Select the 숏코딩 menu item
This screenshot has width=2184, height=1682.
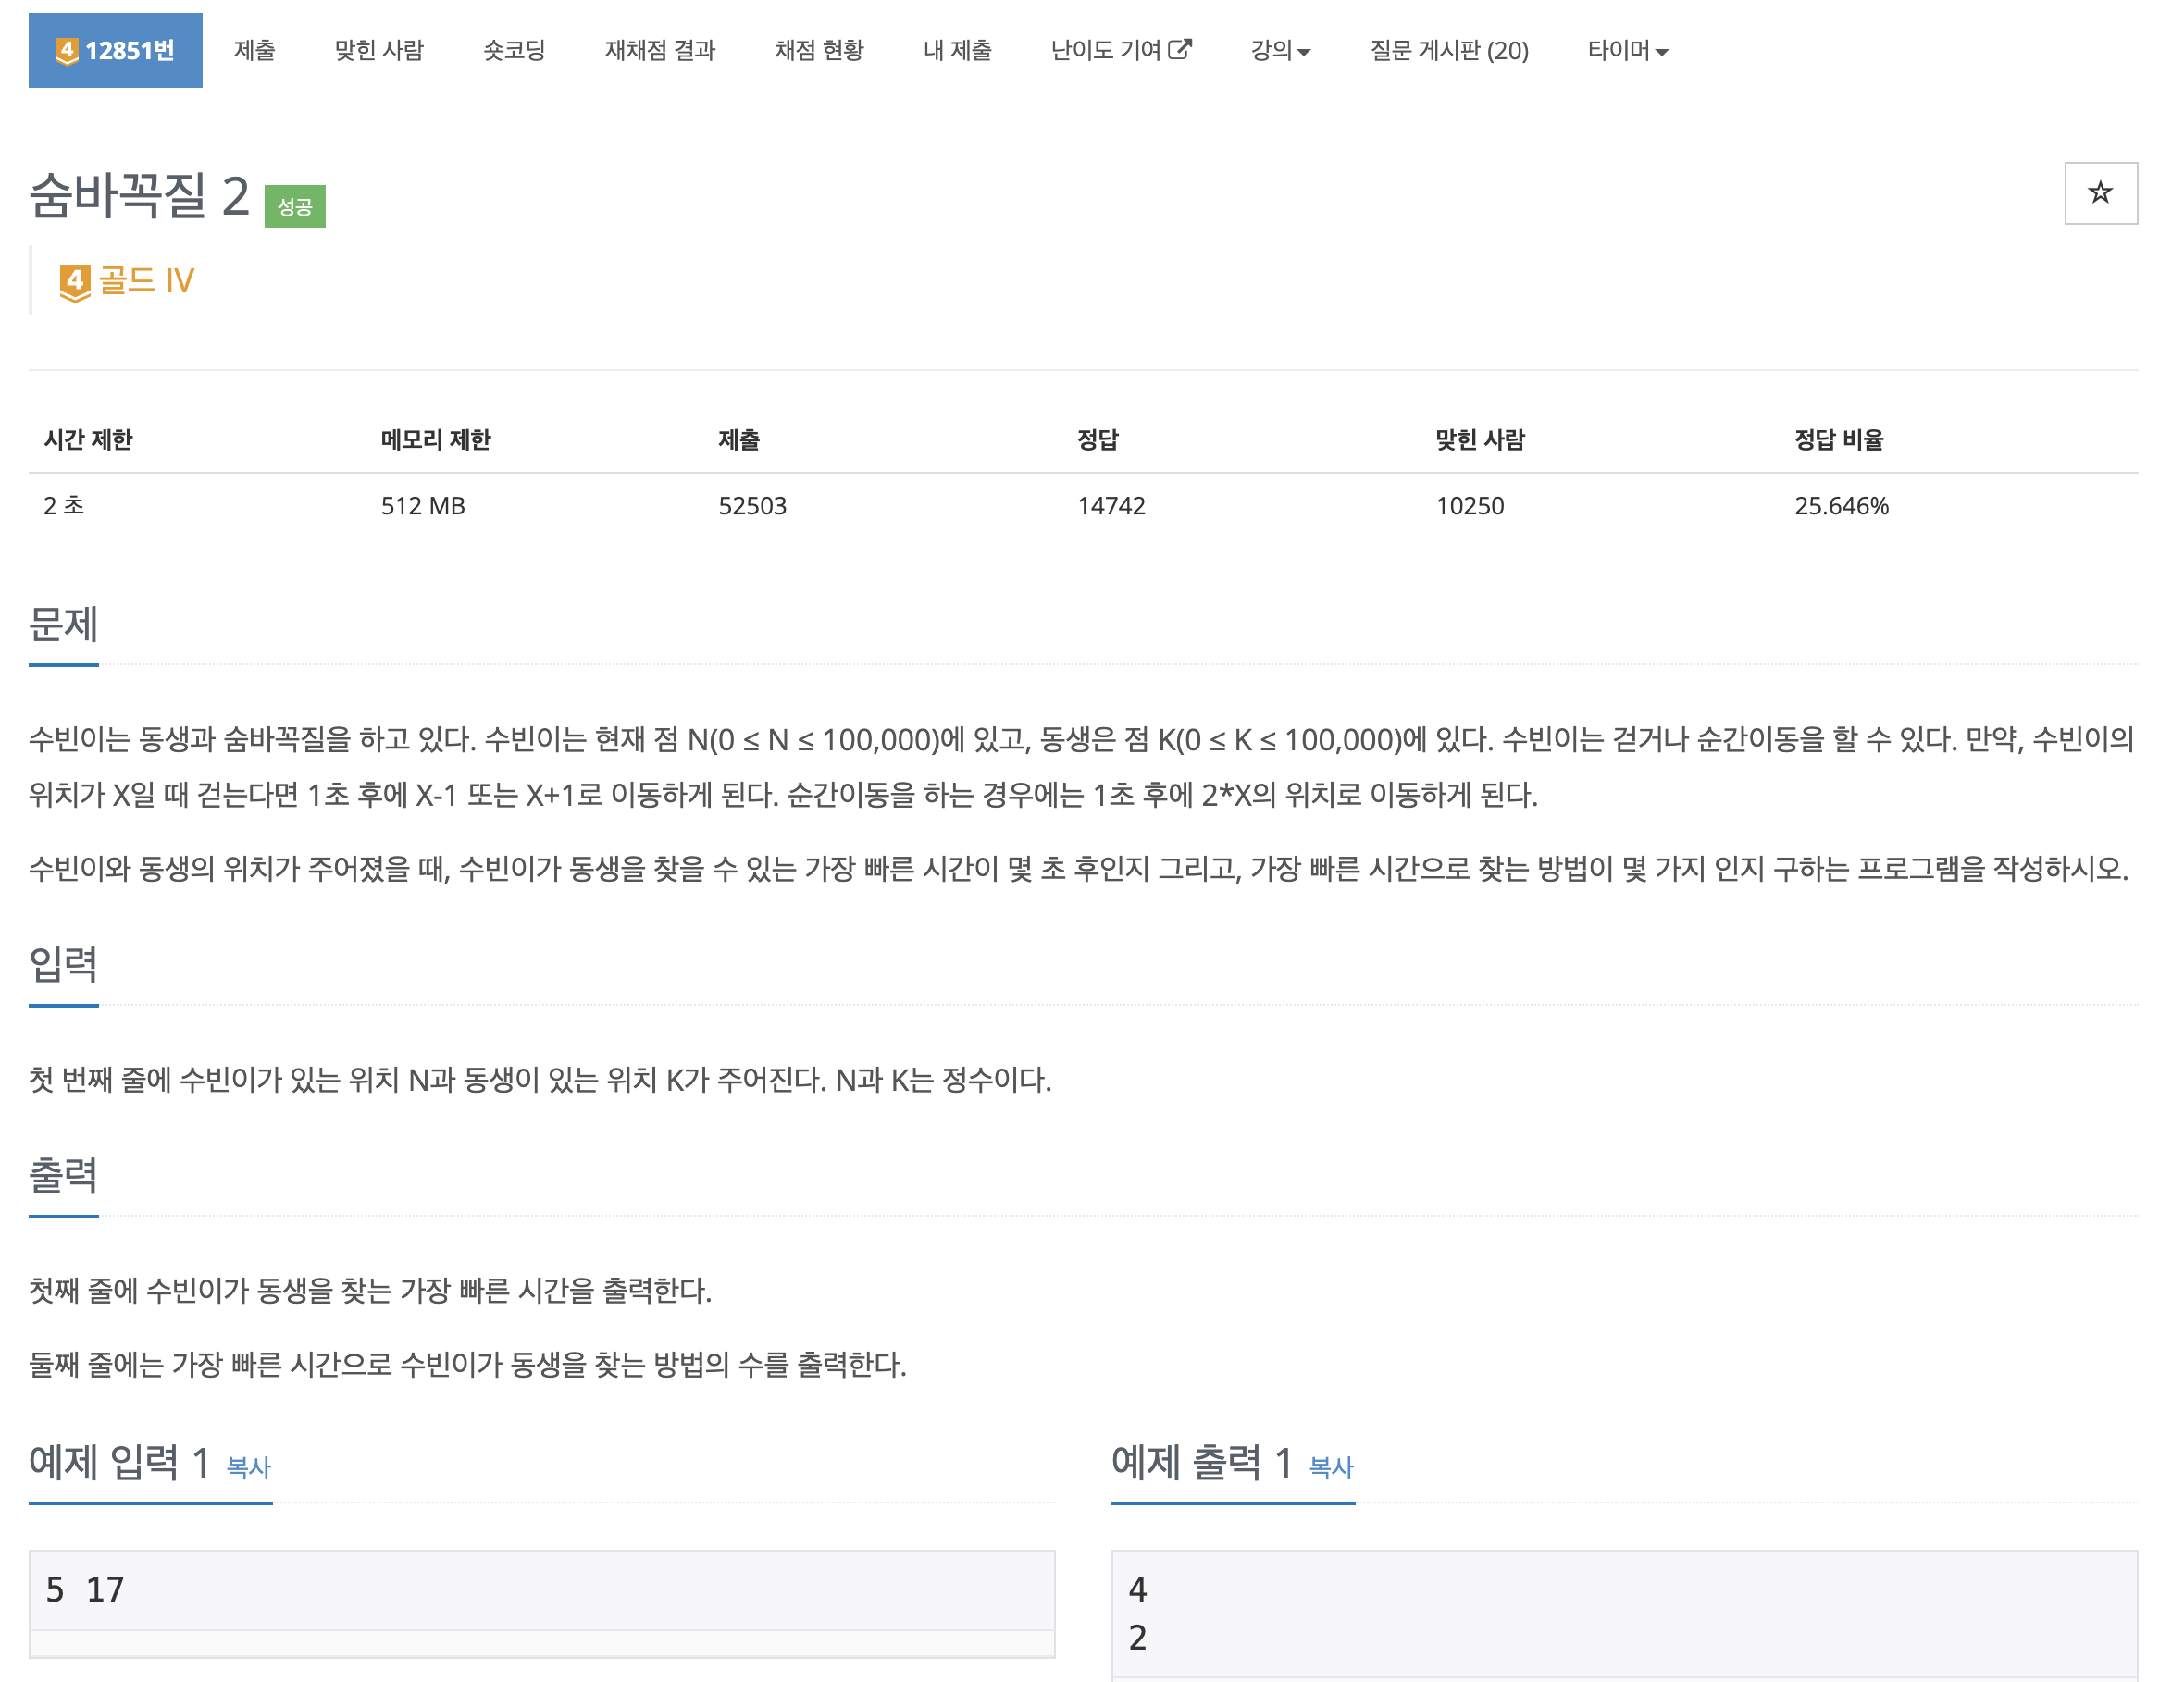click(x=513, y=51)
